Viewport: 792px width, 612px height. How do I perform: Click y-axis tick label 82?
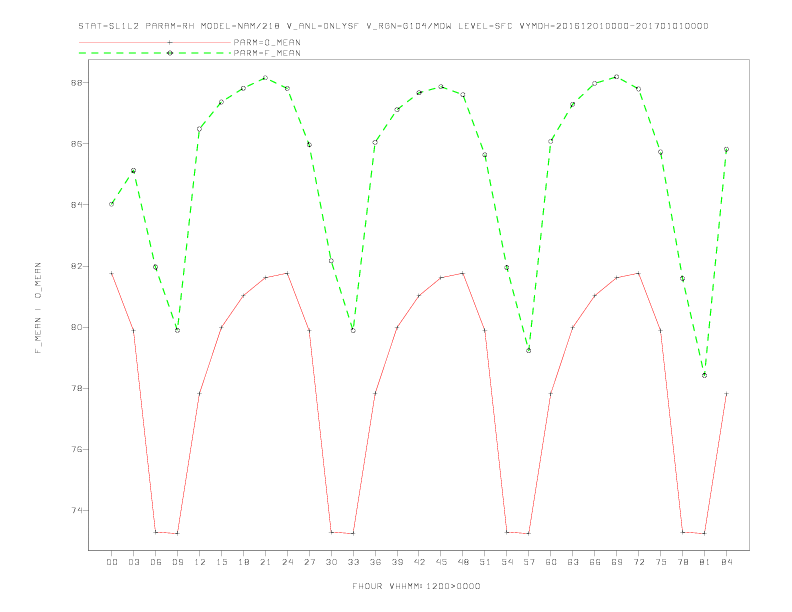click(76, 266)
